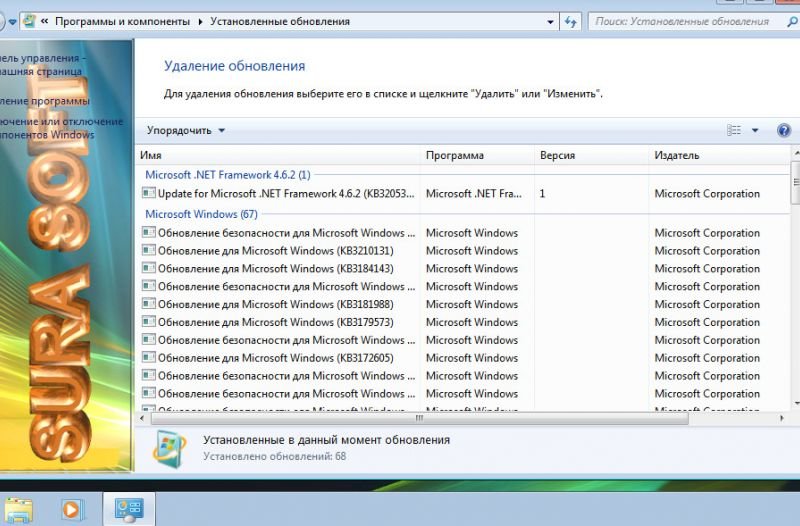Open breadcrumb Программы и компоненты
800x526 pixels.
click(122, 21)
